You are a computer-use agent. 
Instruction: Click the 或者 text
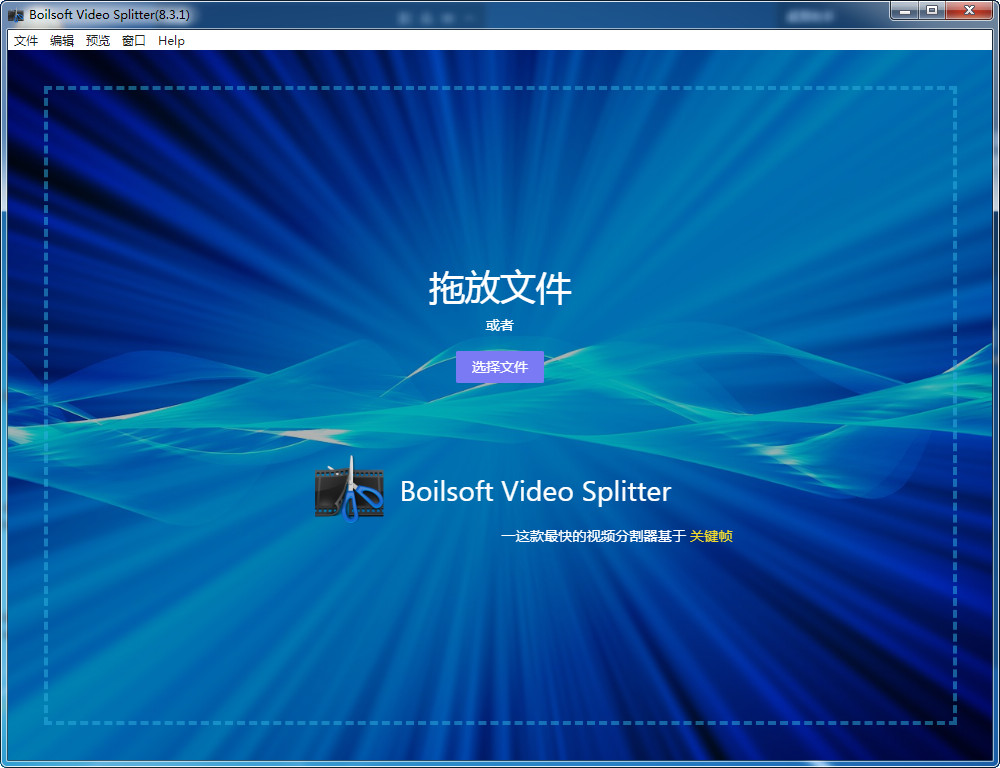pyautogui.click(x=499, y=325)
